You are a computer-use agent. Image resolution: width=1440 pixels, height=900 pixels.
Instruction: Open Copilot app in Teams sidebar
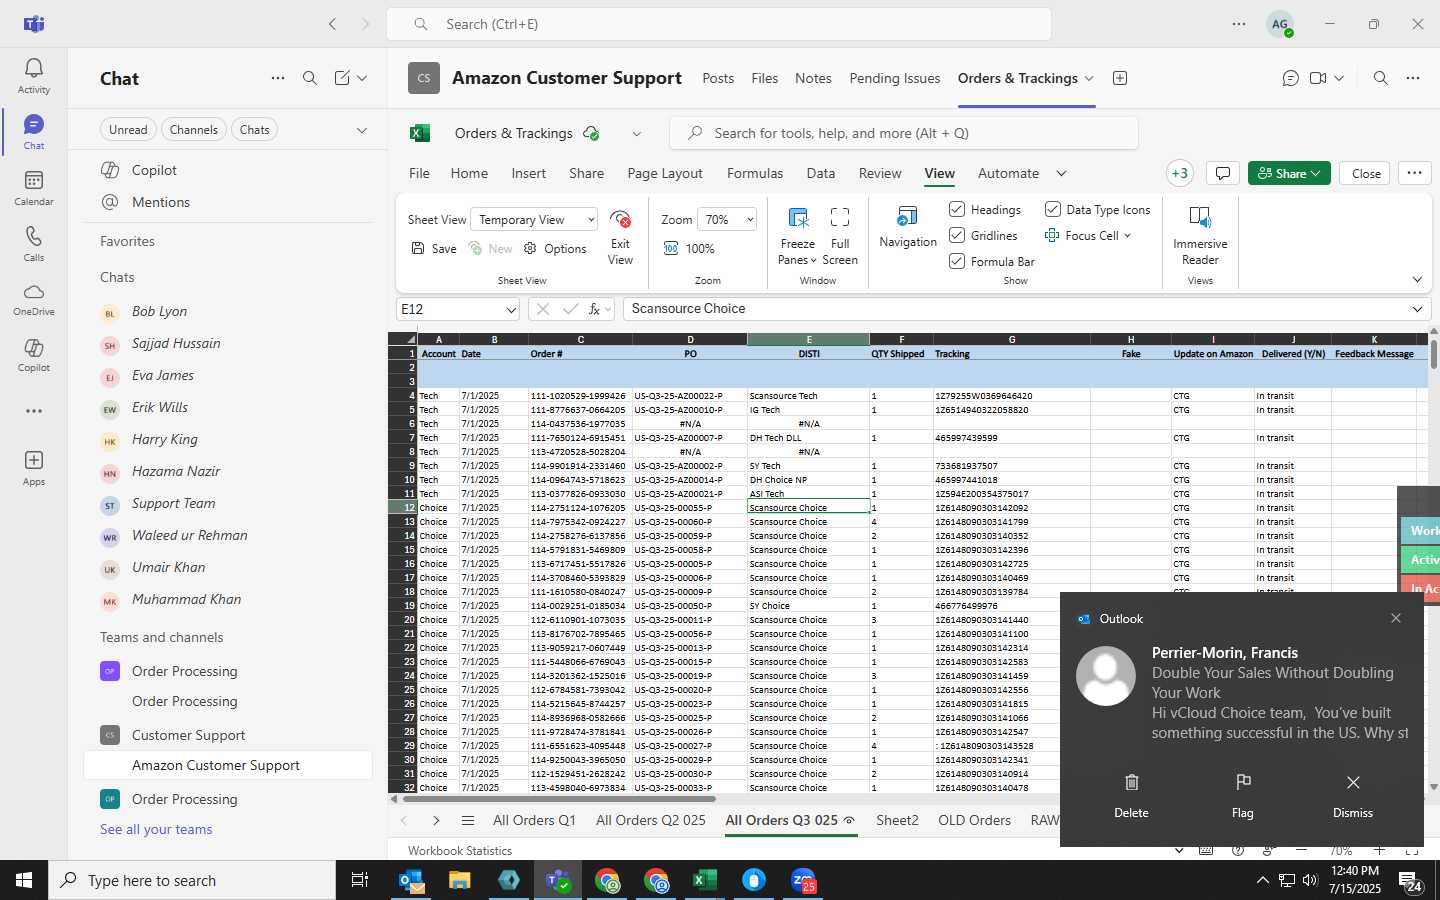[x=33, y=355]
